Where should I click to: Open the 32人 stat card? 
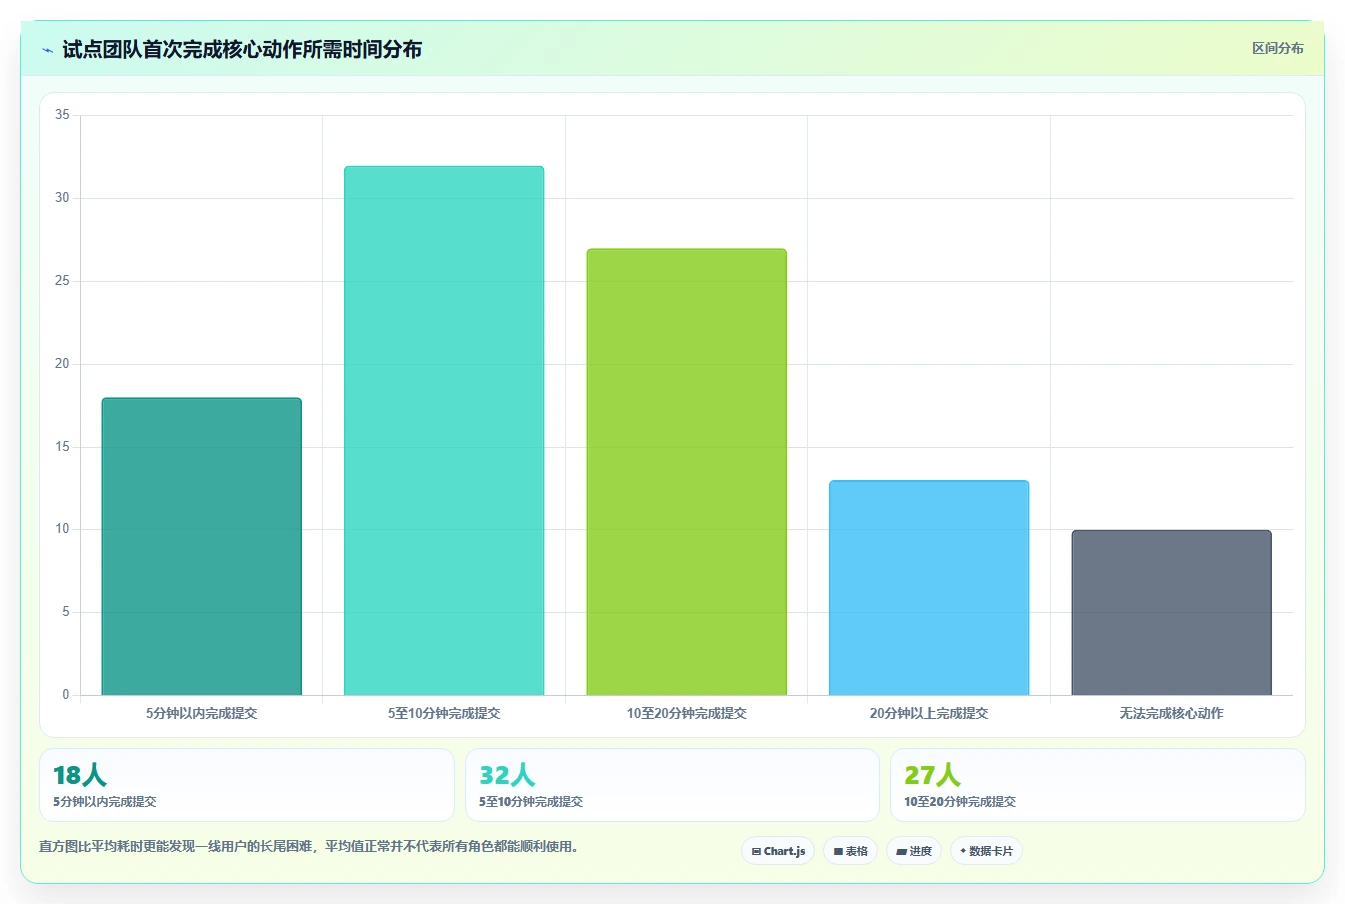672,785
